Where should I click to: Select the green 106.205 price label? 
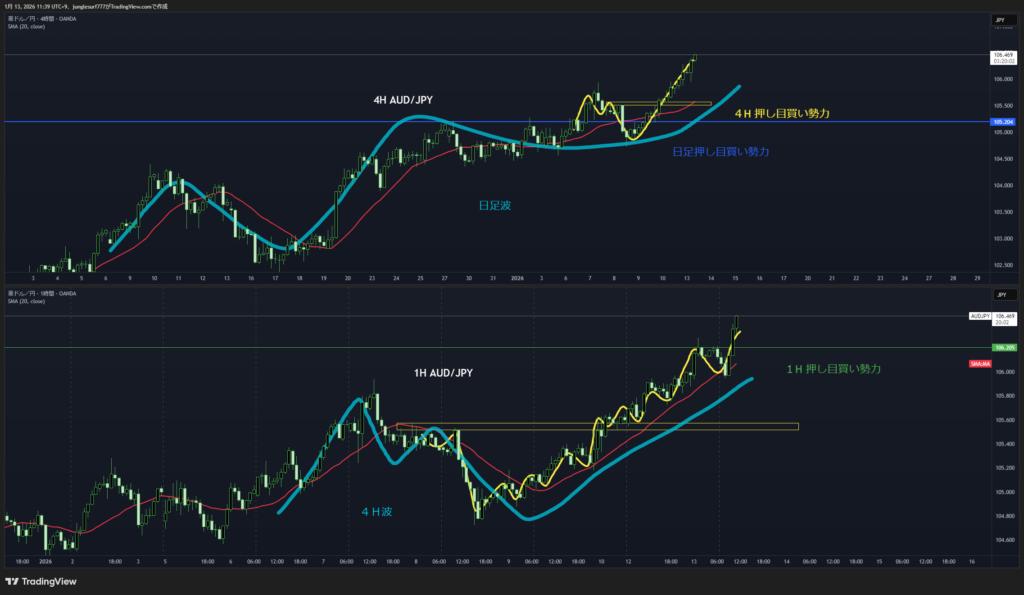pos(1001,348)
